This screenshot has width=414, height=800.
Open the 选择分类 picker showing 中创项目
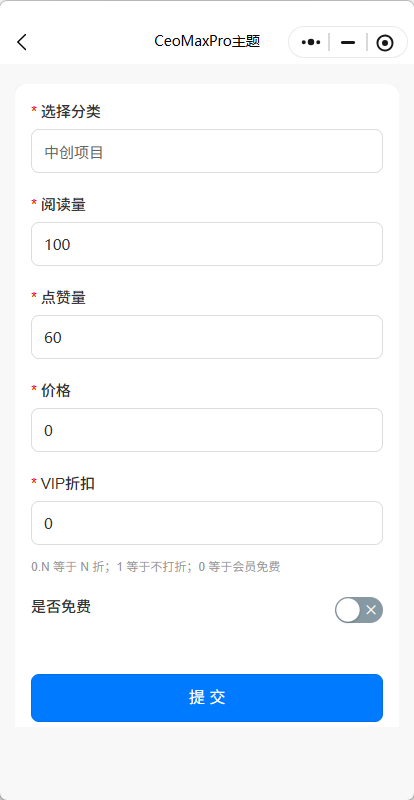pyautogui.click(x=207, y=151)
